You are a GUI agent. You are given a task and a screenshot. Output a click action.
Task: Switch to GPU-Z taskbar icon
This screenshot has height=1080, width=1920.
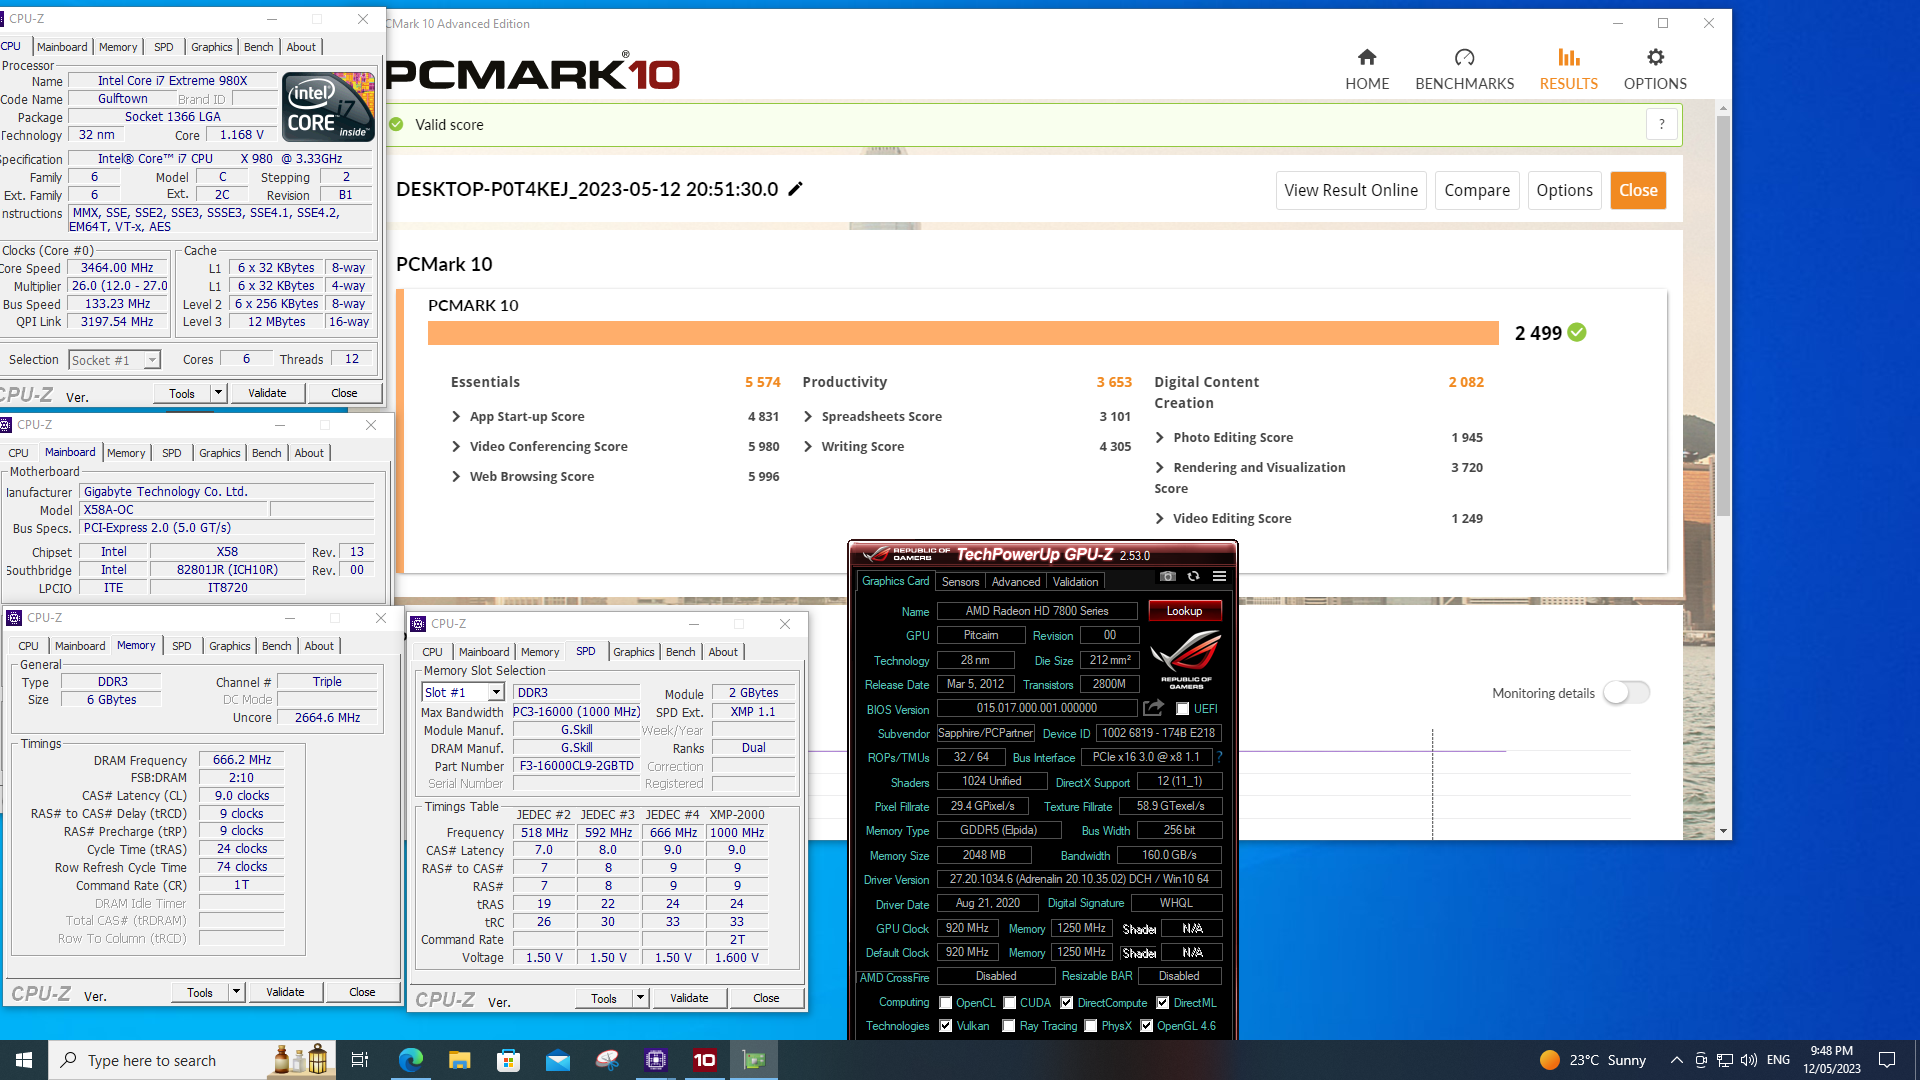coord(754,1060)
